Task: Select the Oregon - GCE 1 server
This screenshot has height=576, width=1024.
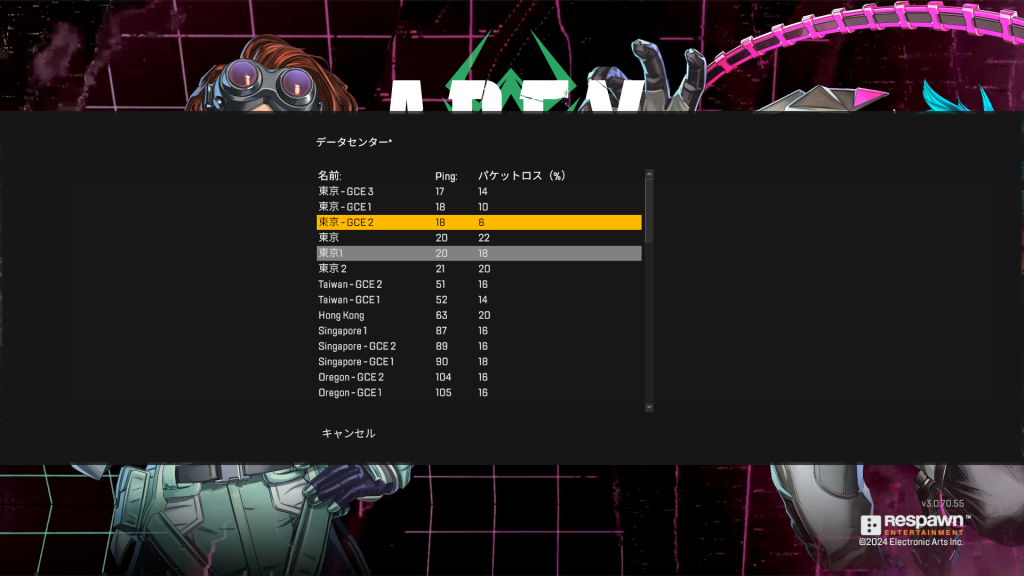Action: tap(350, 393)
